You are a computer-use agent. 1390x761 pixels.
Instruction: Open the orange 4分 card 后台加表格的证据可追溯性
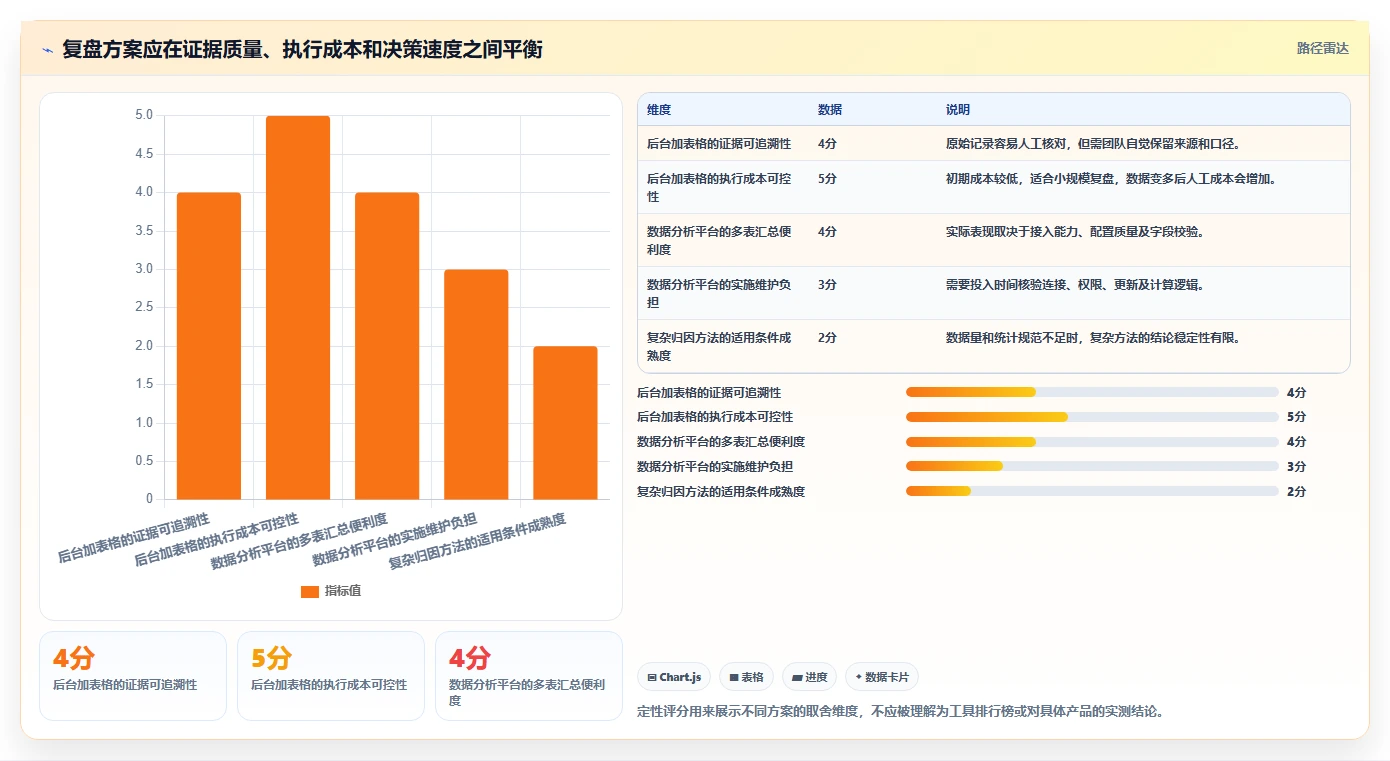click(133, 676)
